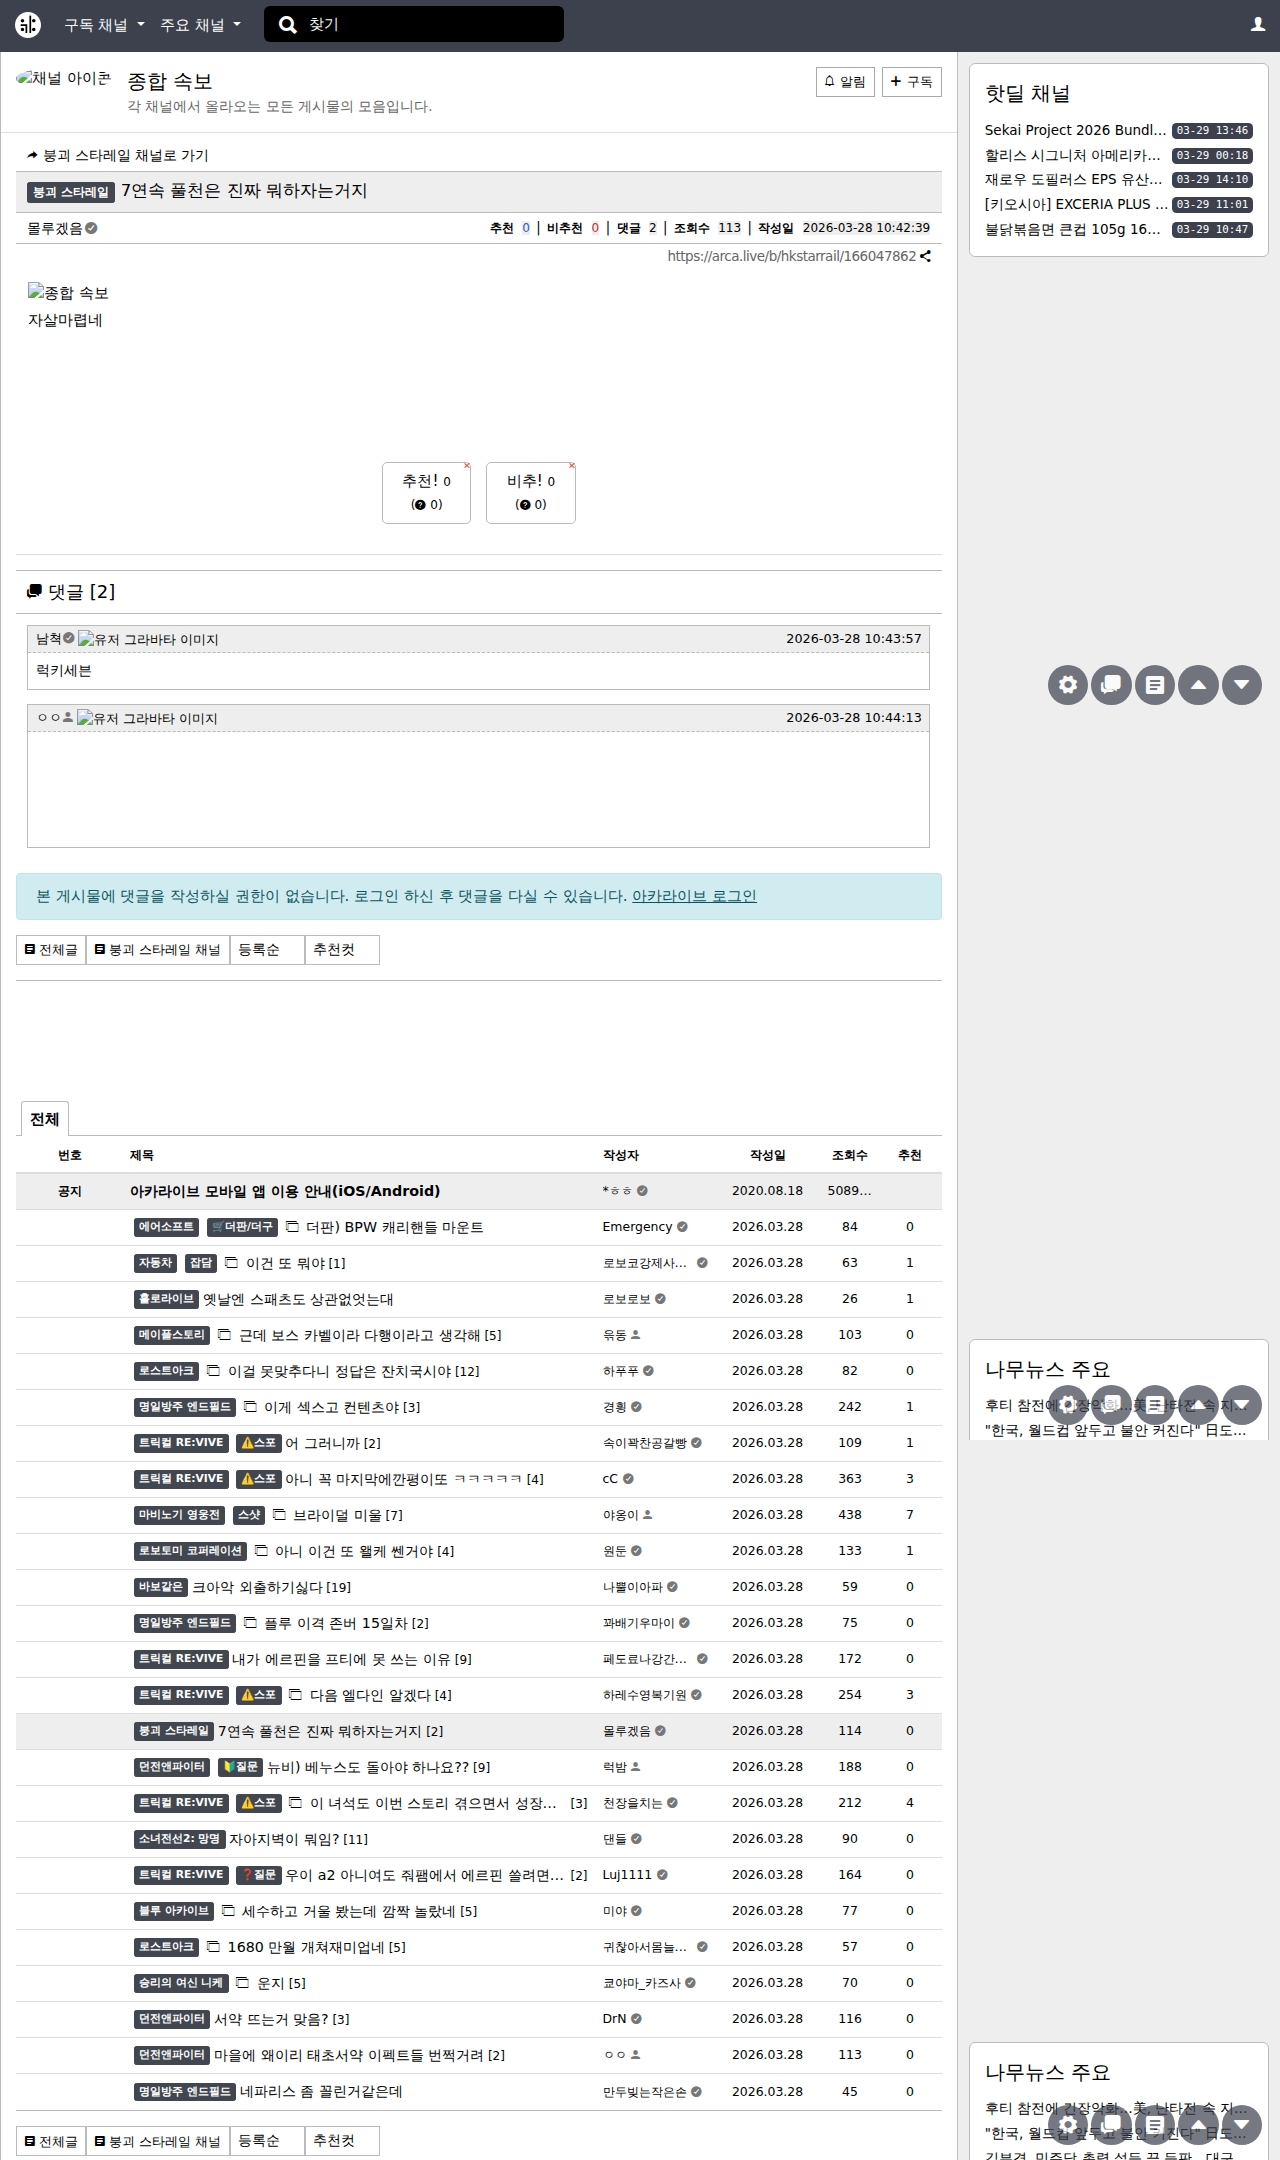Image resolution: width=1280 pixels, height=2160 pixels.
Task: Downvote the post with 비추! button
Action: point(531,492)
